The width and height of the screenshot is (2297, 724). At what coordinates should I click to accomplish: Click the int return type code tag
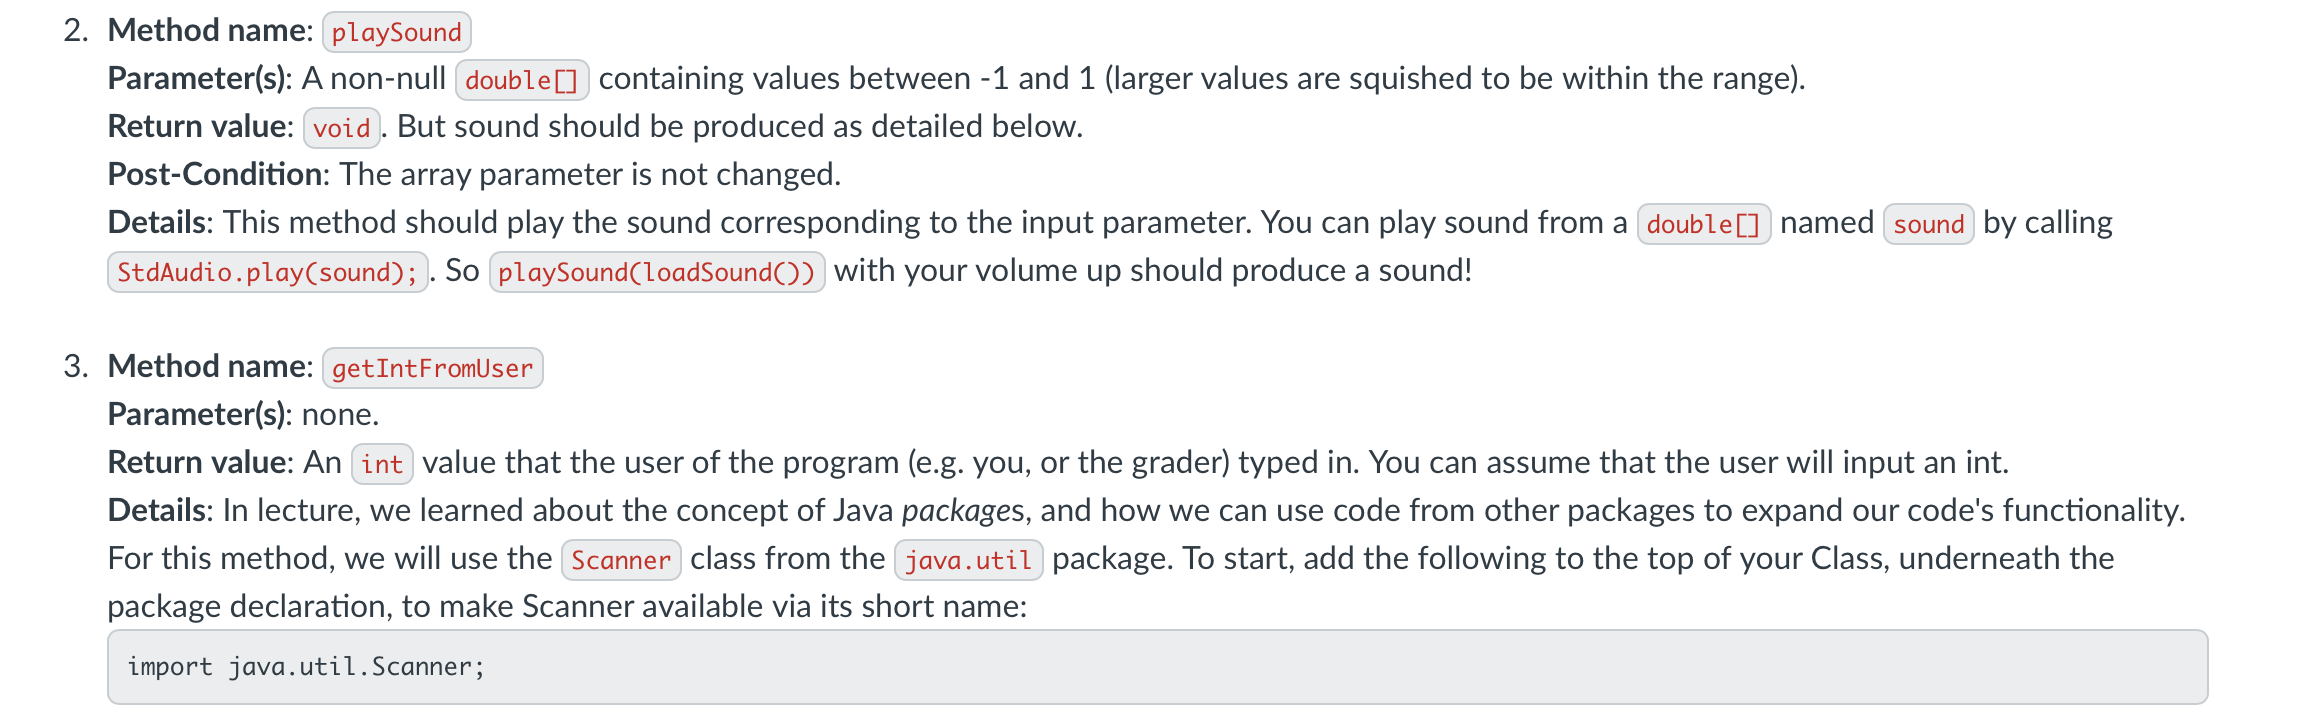click(x=382, y=464)
